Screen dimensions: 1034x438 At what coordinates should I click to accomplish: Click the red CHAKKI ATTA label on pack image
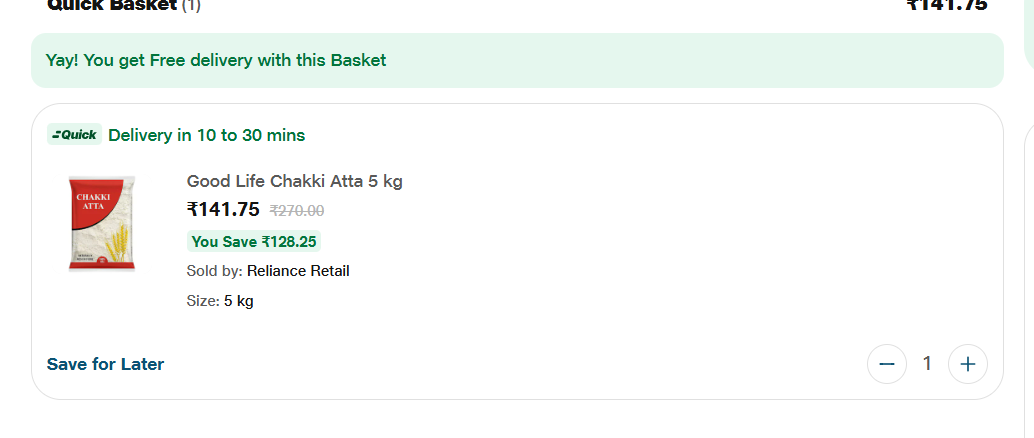click(93, 201)
